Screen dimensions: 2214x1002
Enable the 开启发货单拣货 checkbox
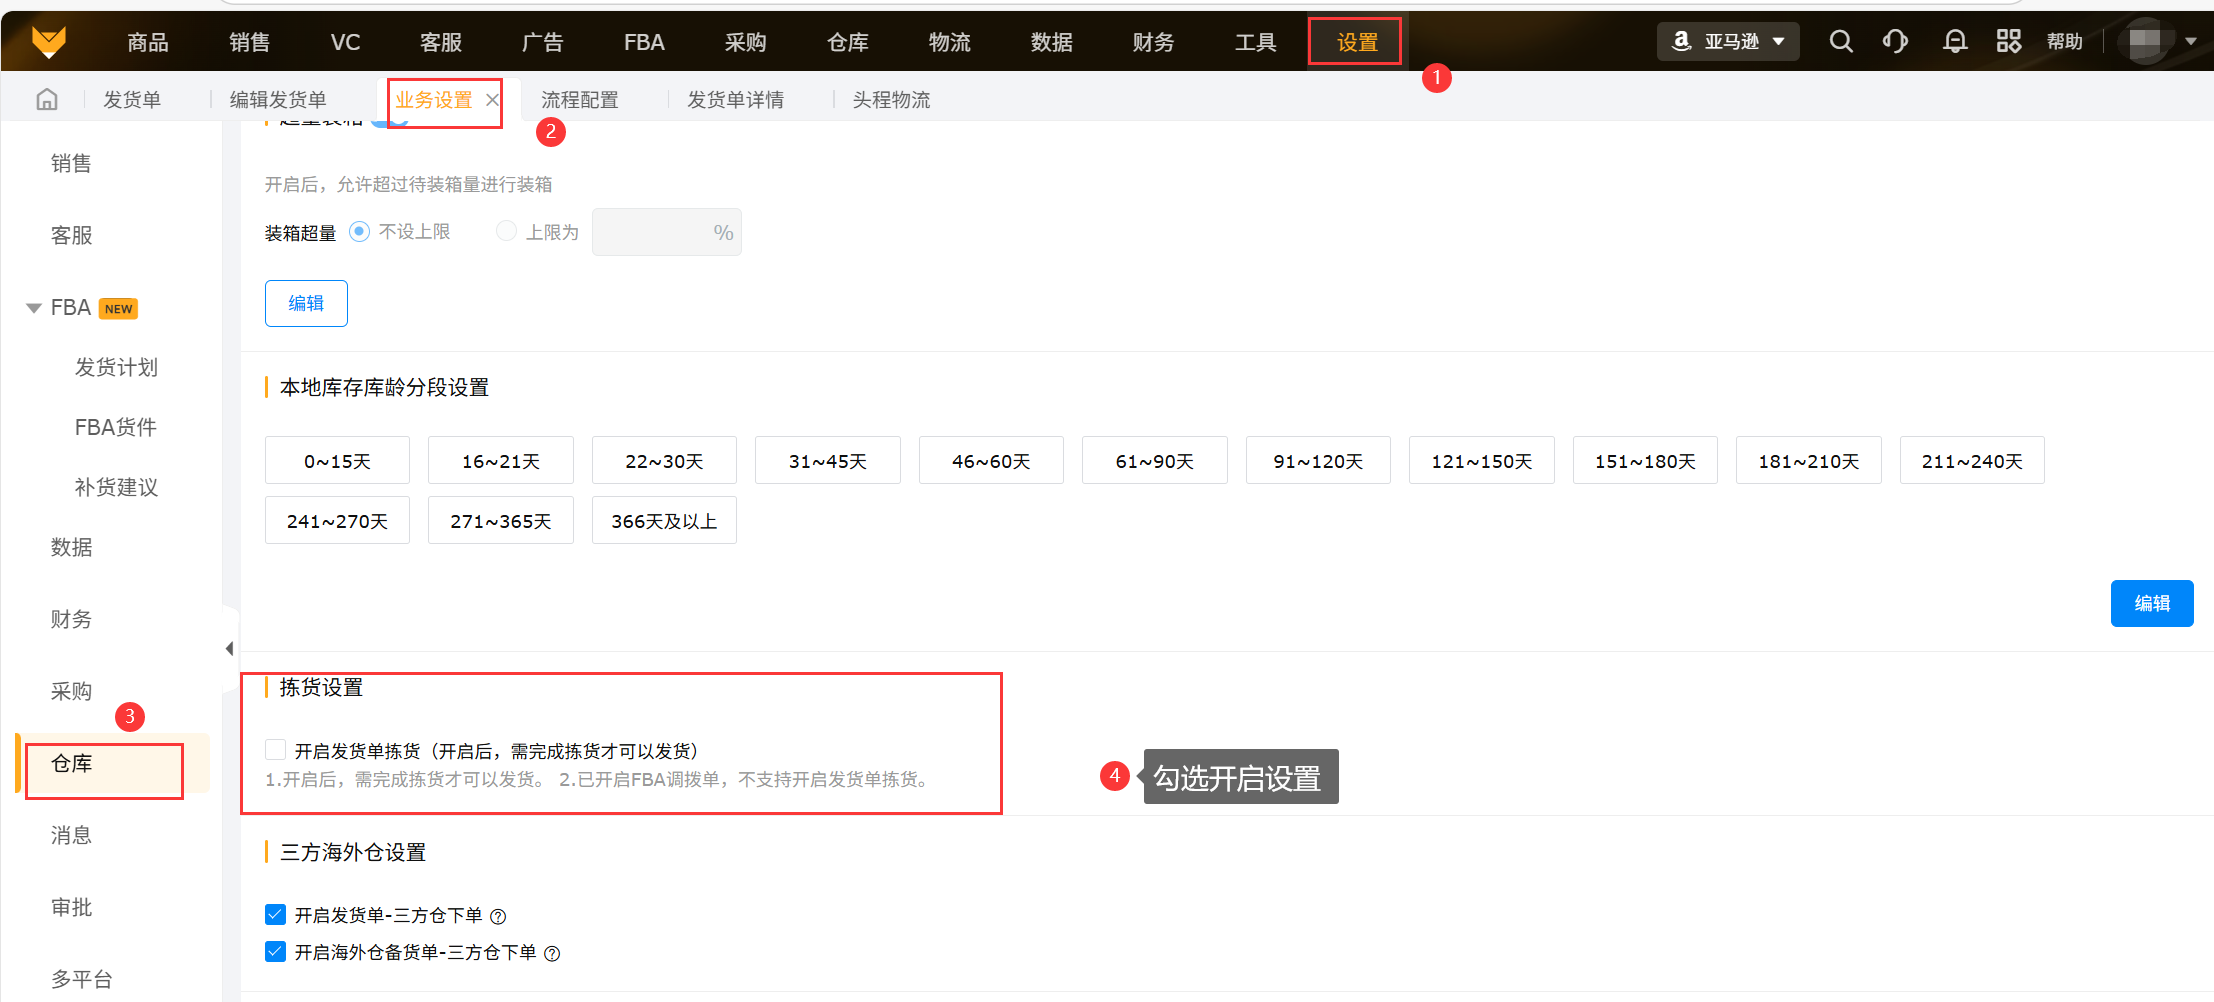pos(276,750)
